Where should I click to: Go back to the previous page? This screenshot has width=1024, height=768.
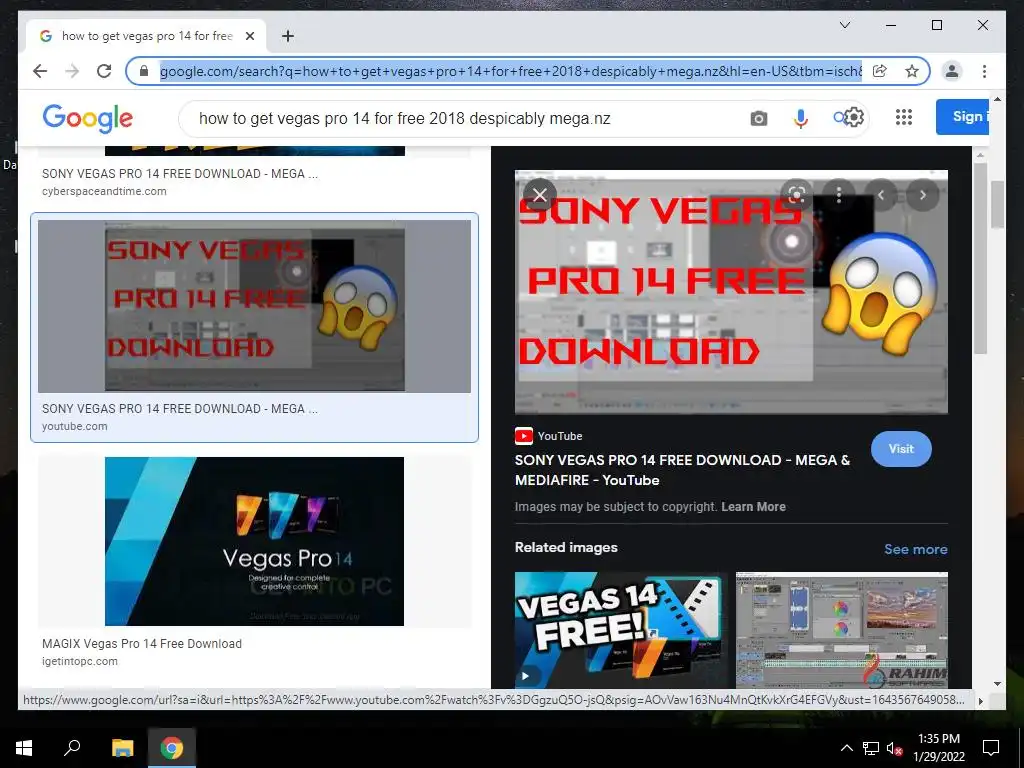click(40, 71)
